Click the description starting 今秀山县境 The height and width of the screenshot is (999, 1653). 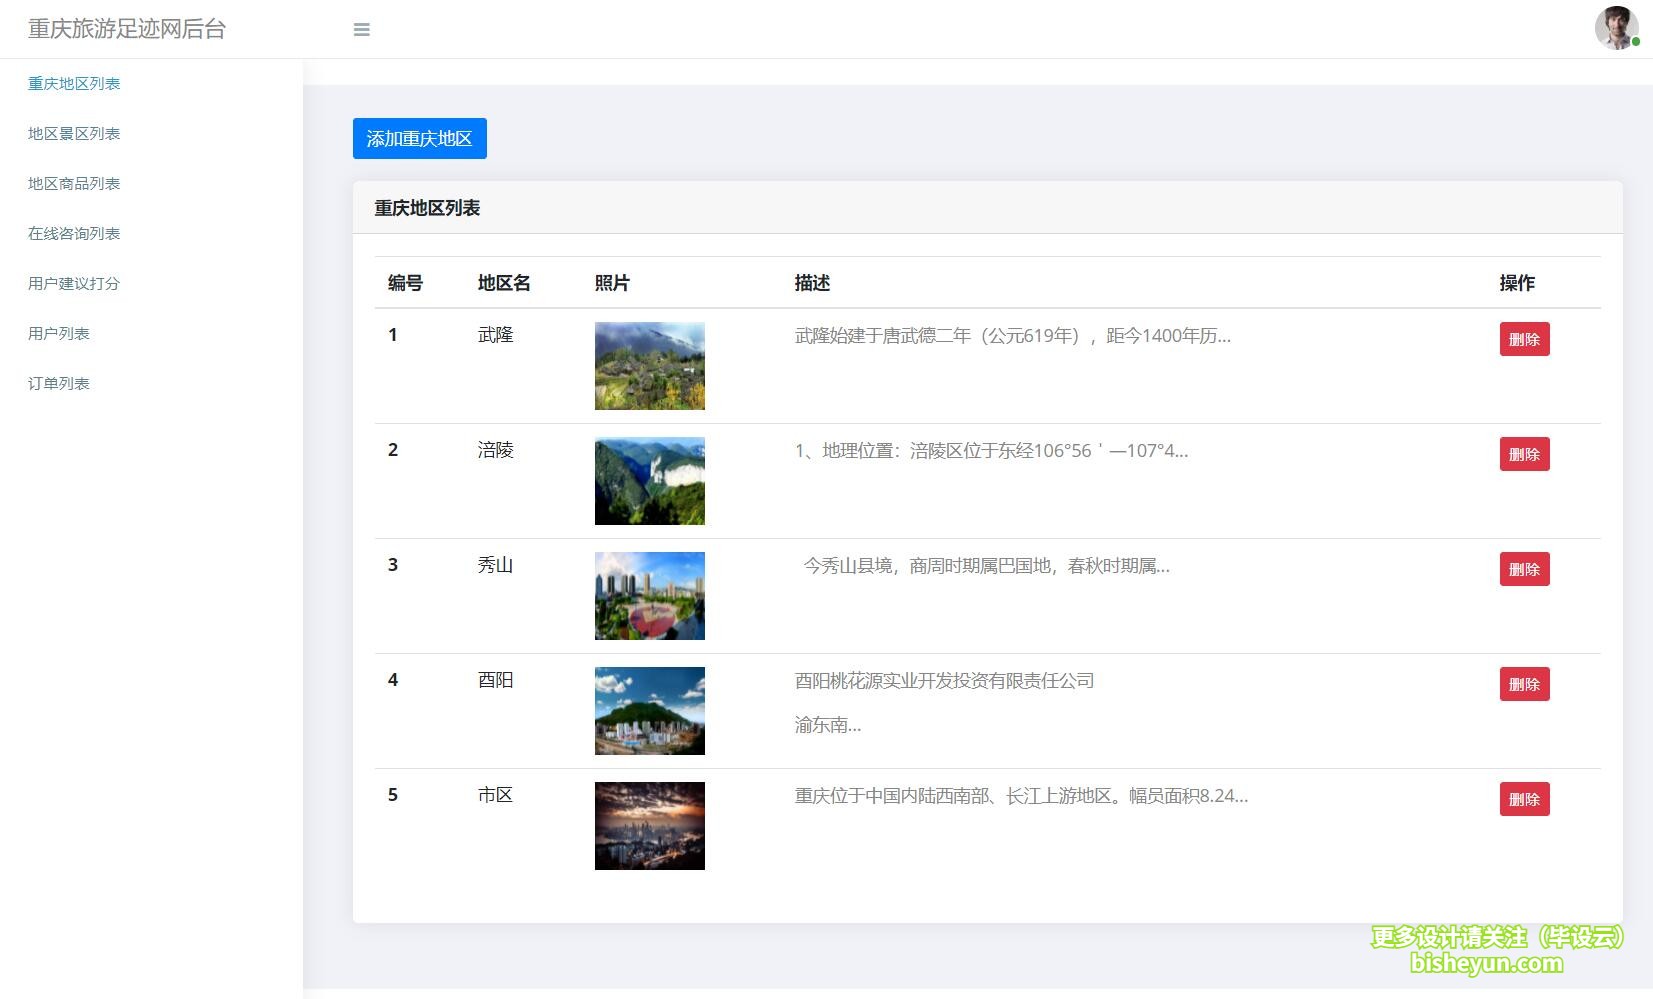986,566
